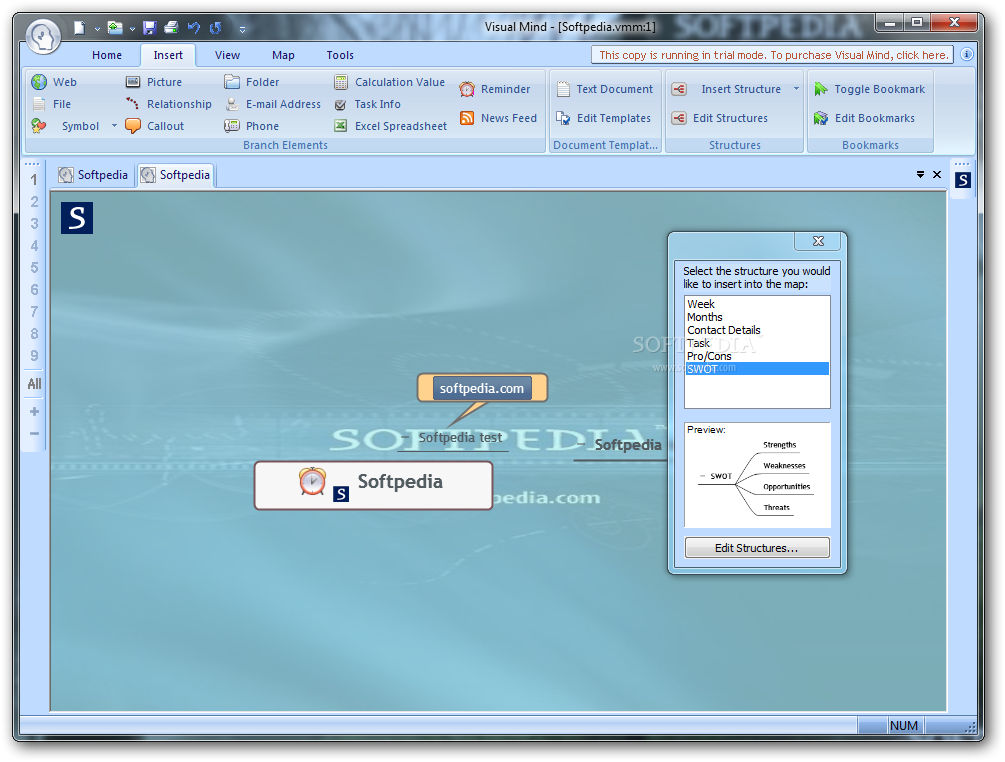Select the second Softpedia document tab

point(176,175)
